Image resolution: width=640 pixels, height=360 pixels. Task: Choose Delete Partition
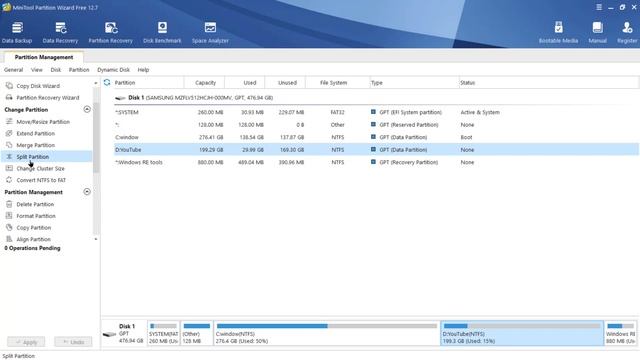pos(35,204)
